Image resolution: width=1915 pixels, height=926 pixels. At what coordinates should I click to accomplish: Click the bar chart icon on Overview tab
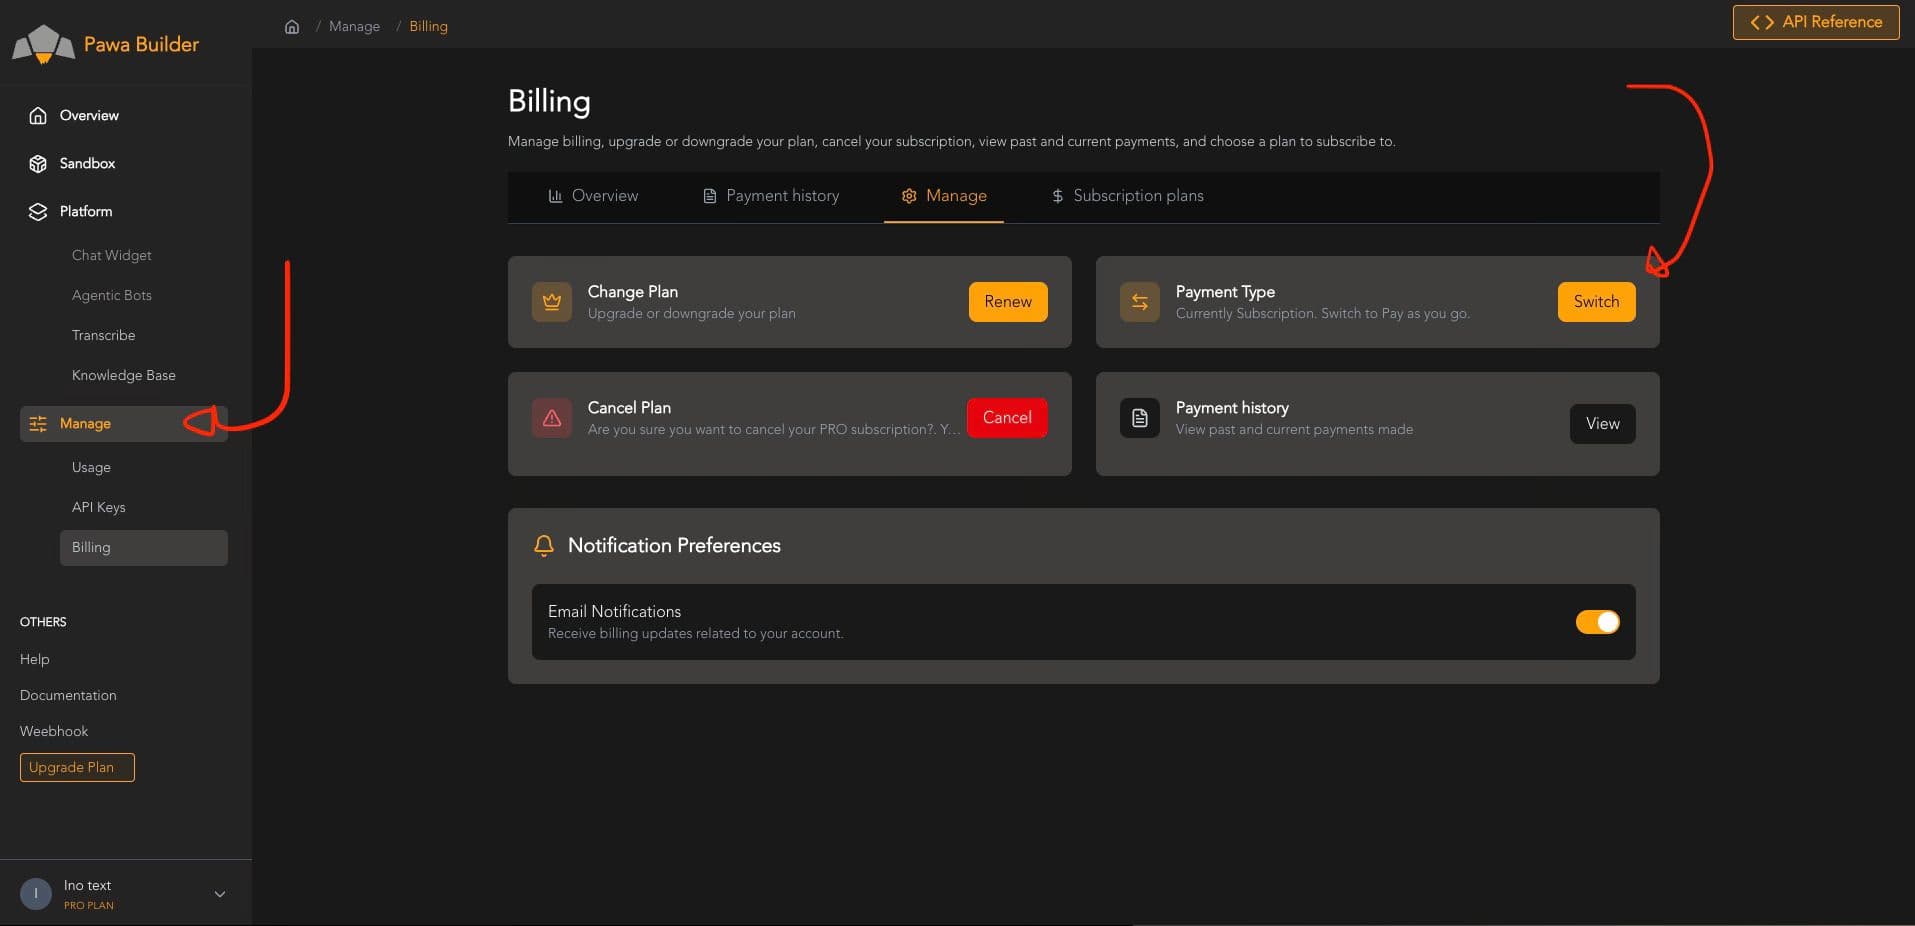point(555,196)
